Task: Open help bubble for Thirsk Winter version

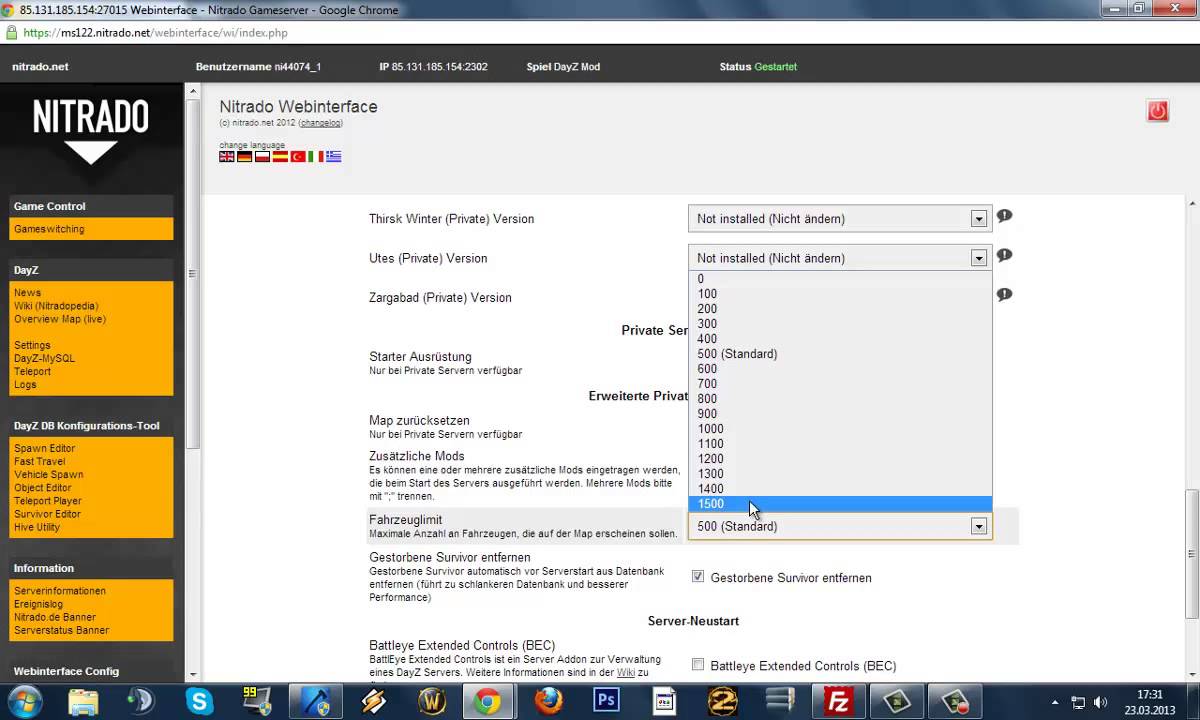Action: [x=1004, y=216]
